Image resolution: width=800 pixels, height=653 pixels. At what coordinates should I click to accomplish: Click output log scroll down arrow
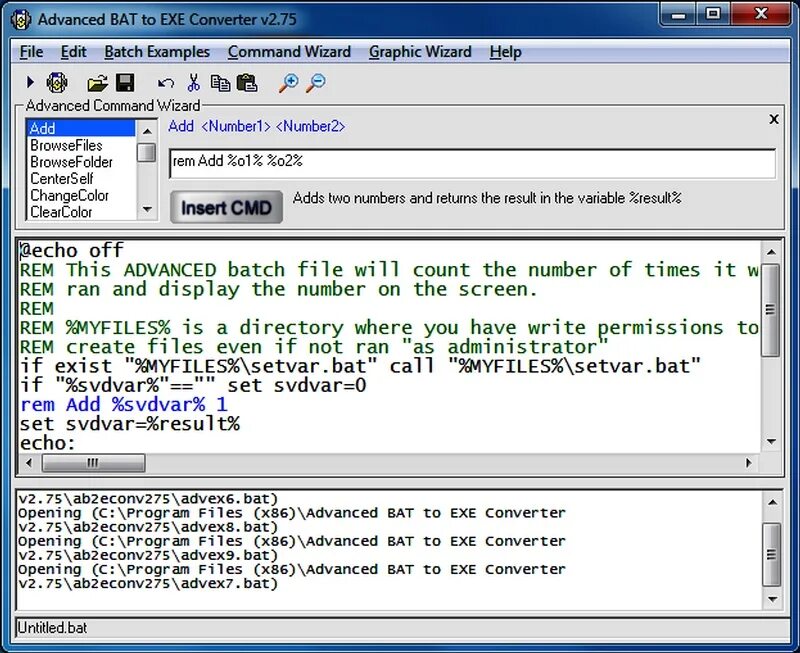click(x=772, y=599)
